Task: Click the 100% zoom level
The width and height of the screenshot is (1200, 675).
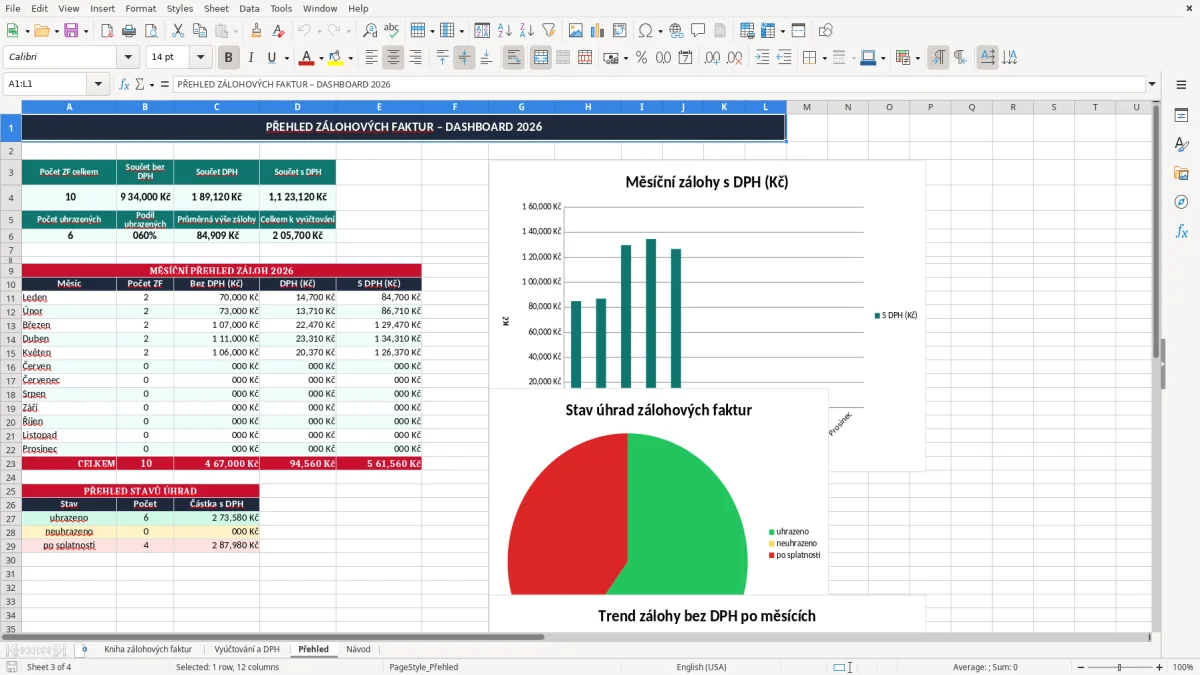Action: pyautogui.click(x=1182, y=667)
